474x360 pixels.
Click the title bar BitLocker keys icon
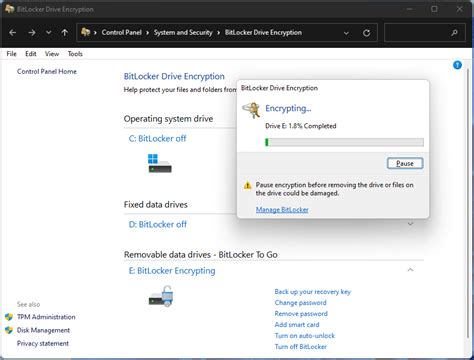coord(10,9)
